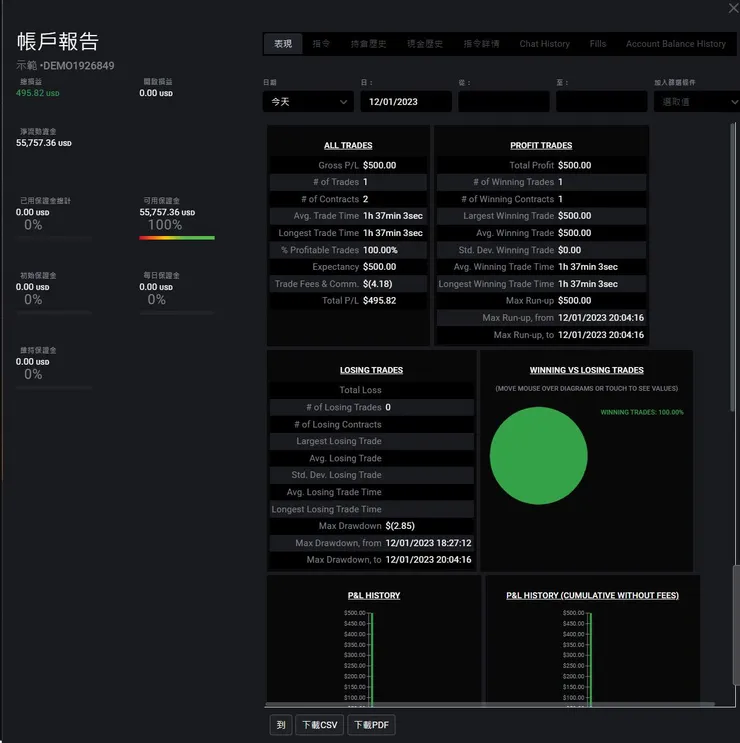Click the green winning trades pie chart
The width and height of the screenshot is (740, 743).
pyautogui.click(x=538, y=455)
